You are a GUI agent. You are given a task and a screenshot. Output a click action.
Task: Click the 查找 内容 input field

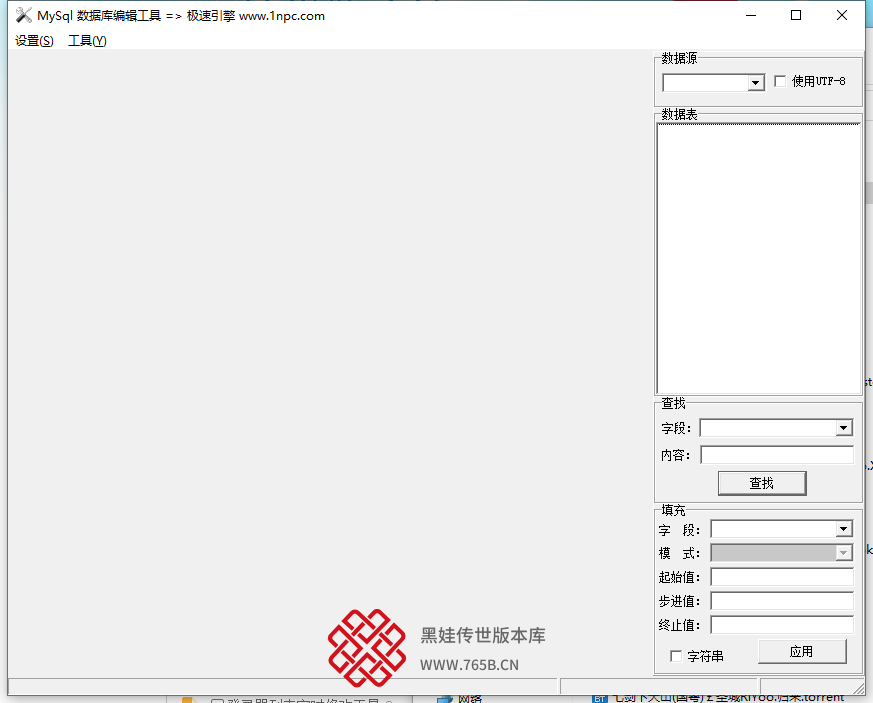coord(777,455)
